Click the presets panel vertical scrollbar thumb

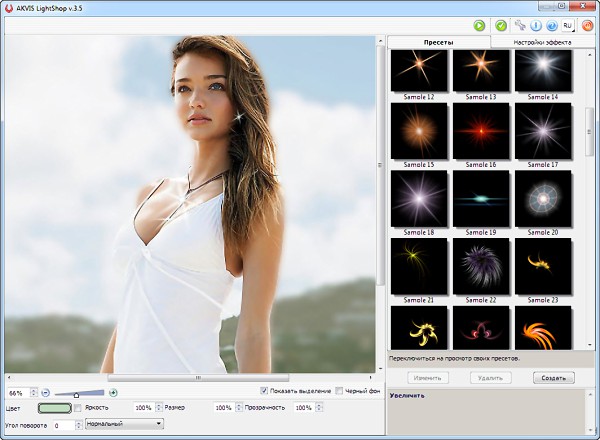[x=589, y=132]
